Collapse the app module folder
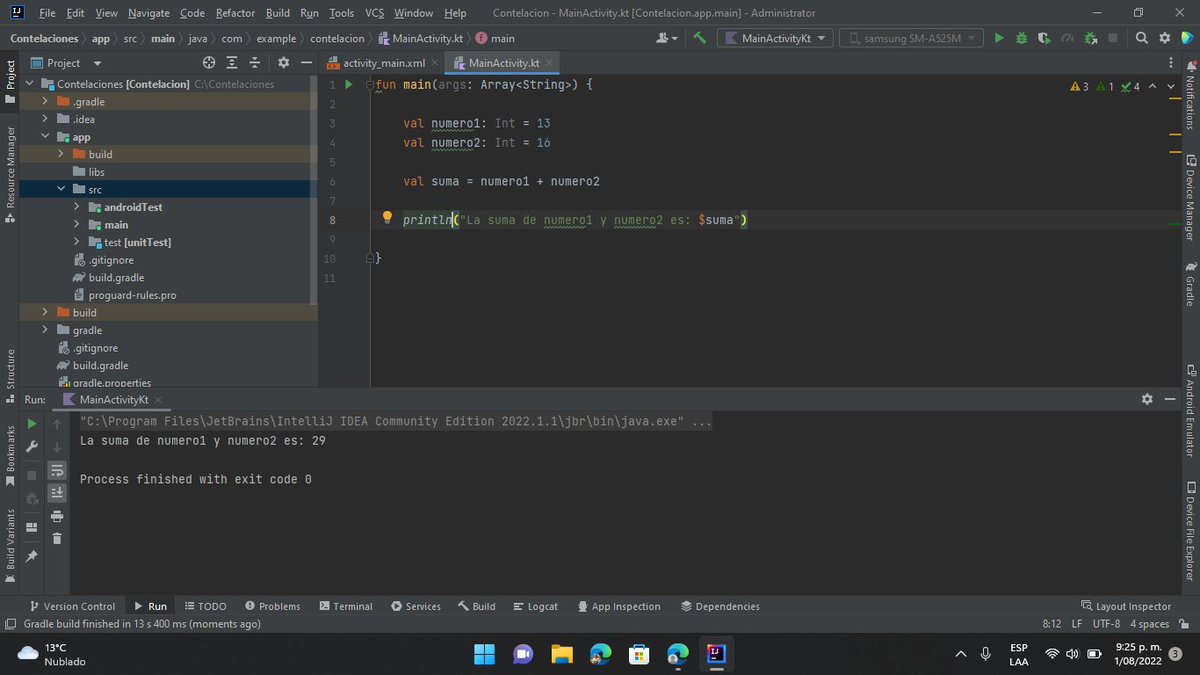This screenshot has width=1200, height=675. 46,137
